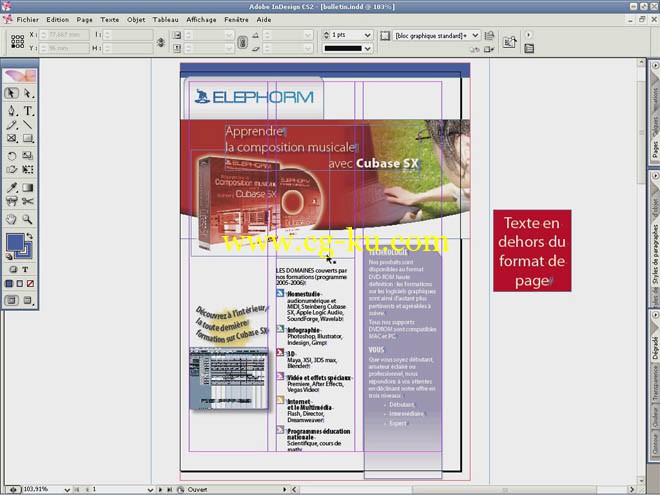The image size is (660, 495).
Task: Open the zoom level 103,91% dropdown
Action: [x=67, y=490]
